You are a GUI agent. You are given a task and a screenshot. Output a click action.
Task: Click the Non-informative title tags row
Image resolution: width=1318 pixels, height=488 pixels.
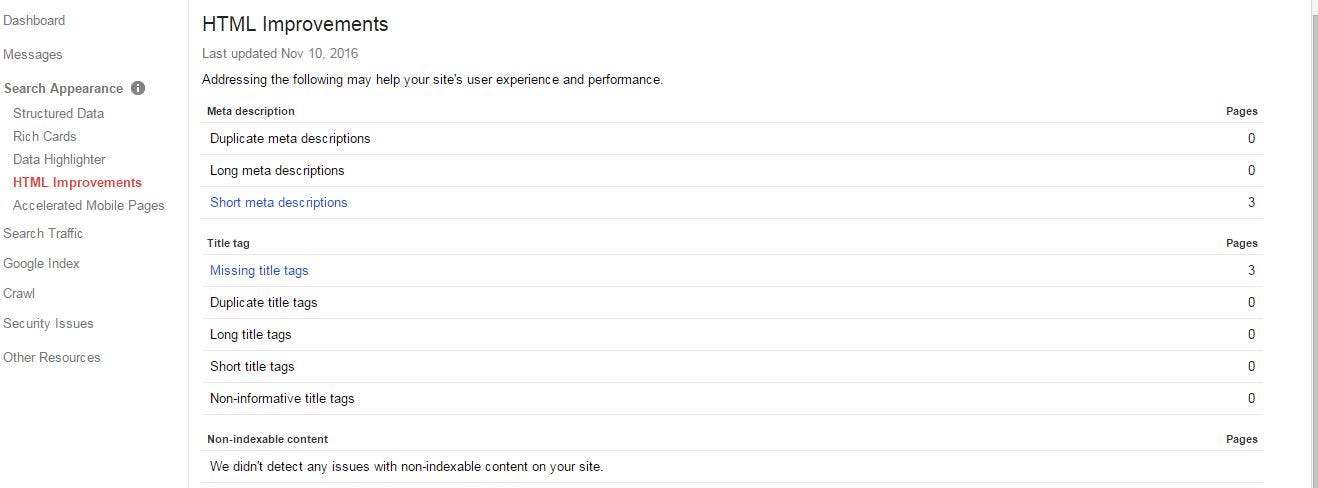click(x=732, y=398)
